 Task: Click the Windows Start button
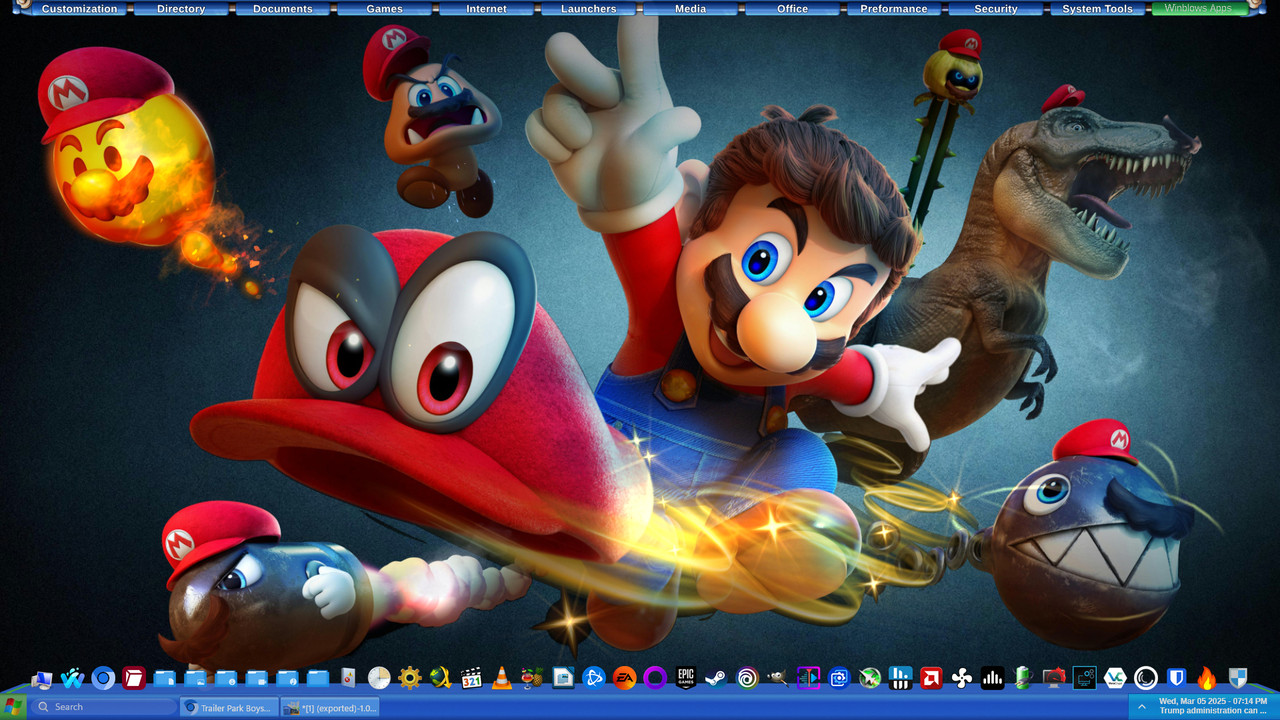(14, 707)
